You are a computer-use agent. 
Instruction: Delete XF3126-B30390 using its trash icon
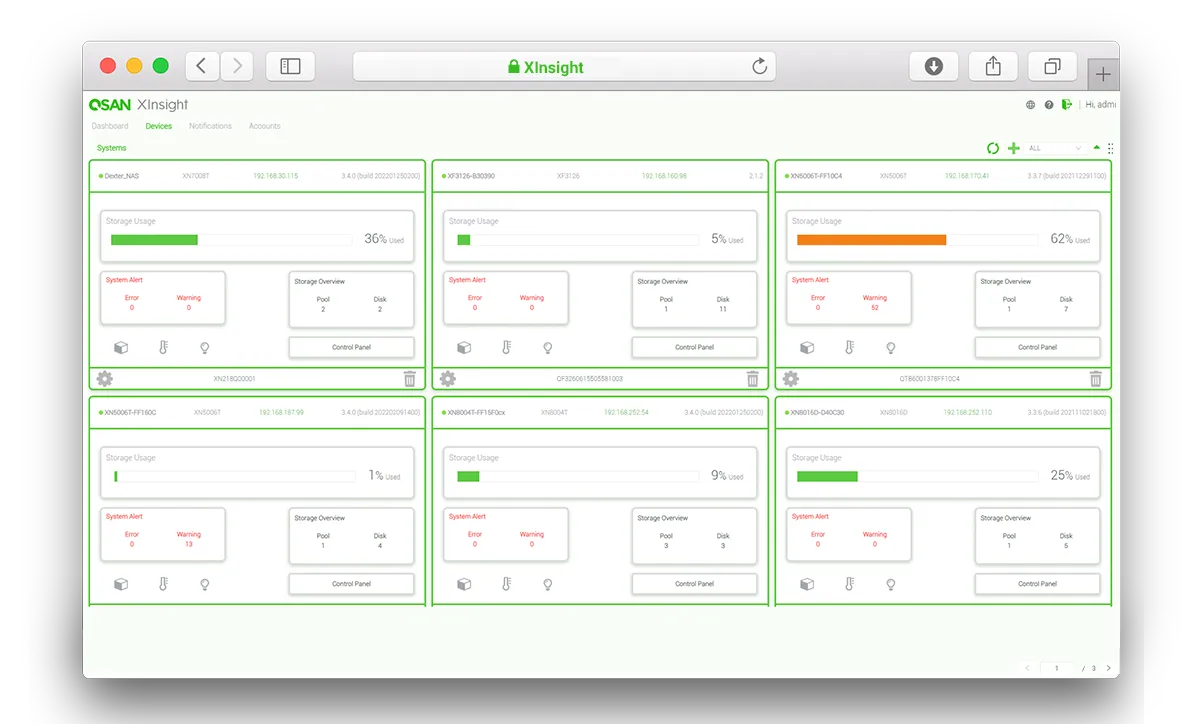tap(753, 379)
